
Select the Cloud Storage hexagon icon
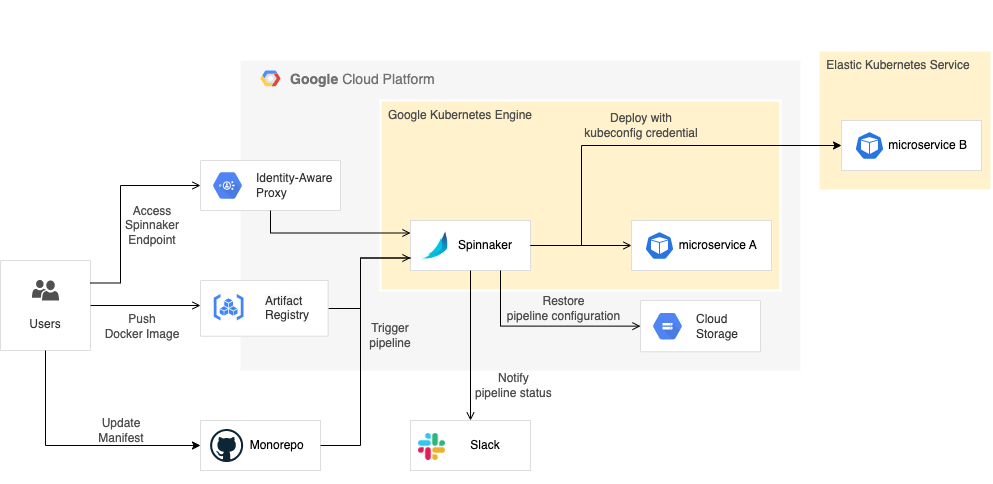(x=667, y=326)
